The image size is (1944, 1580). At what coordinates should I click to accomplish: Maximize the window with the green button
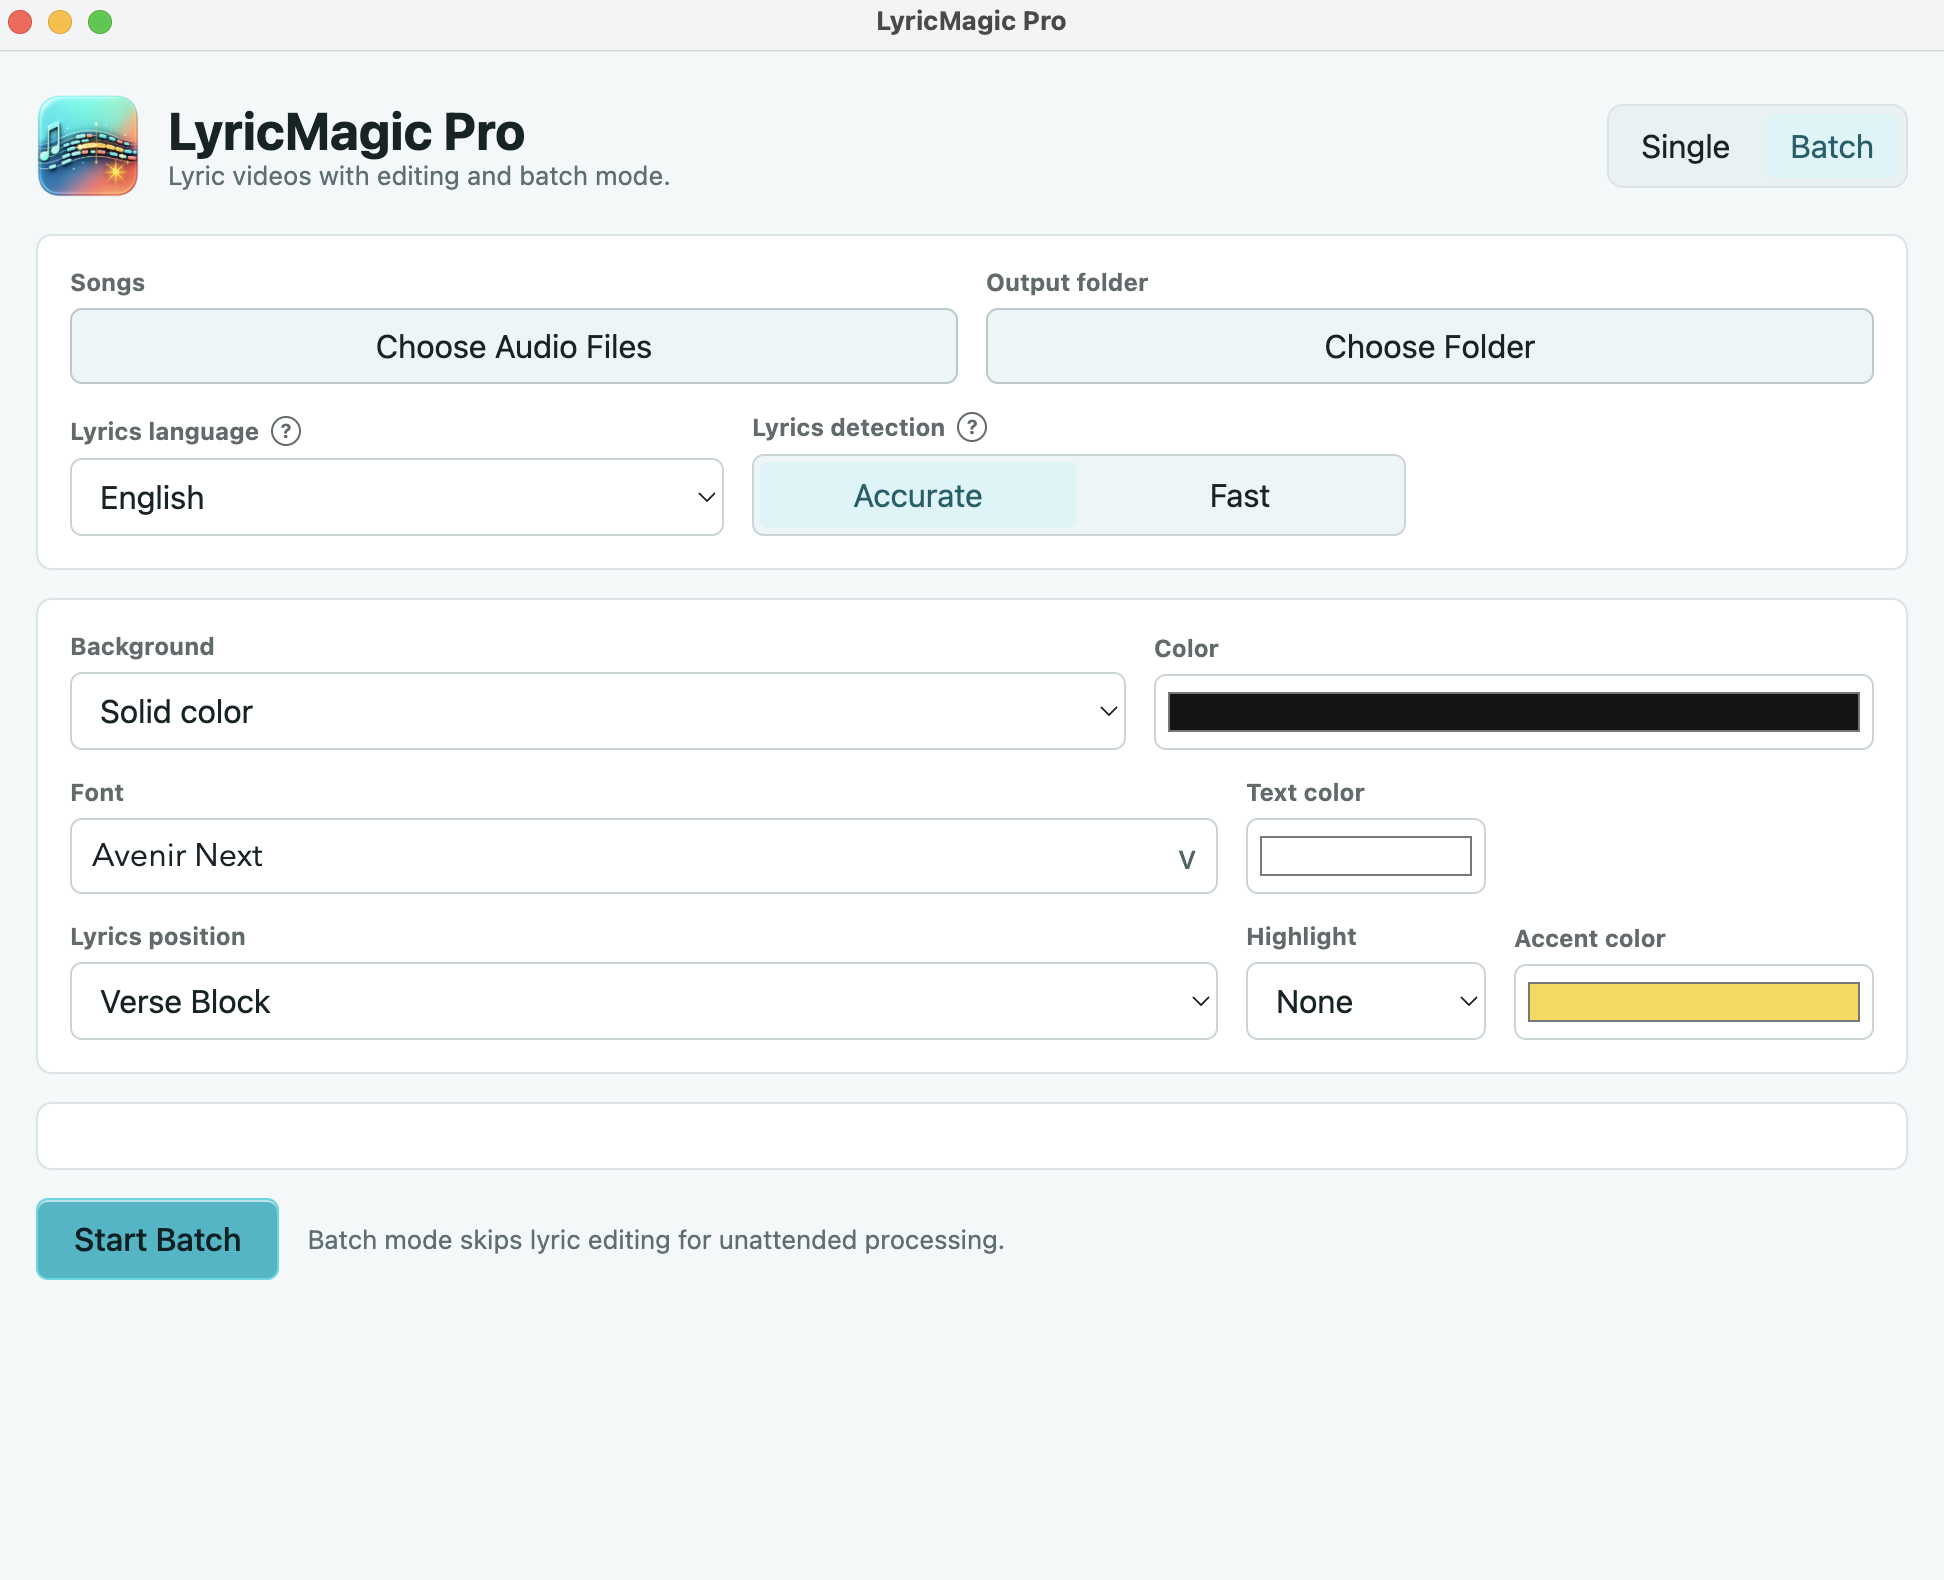100,22
